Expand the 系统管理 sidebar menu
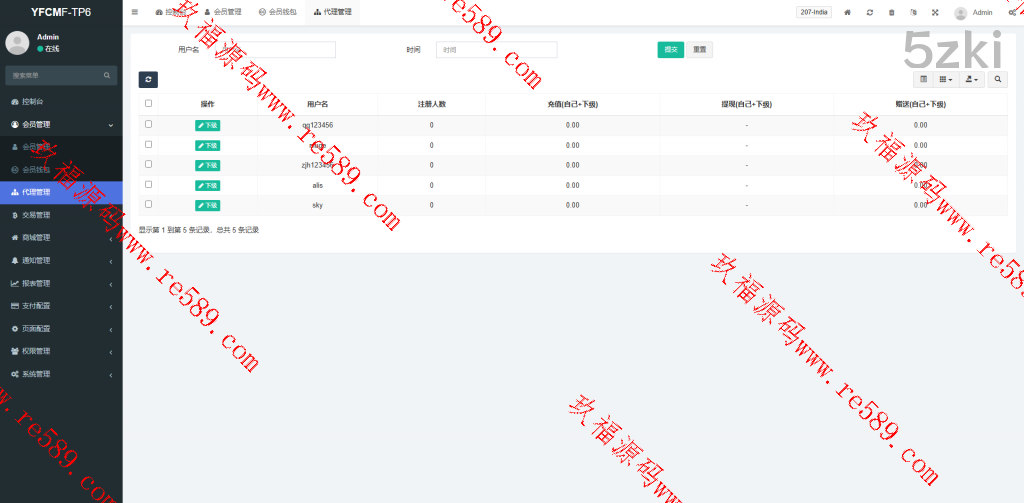Screen dimensions: 1024x503 click(61, 374)
